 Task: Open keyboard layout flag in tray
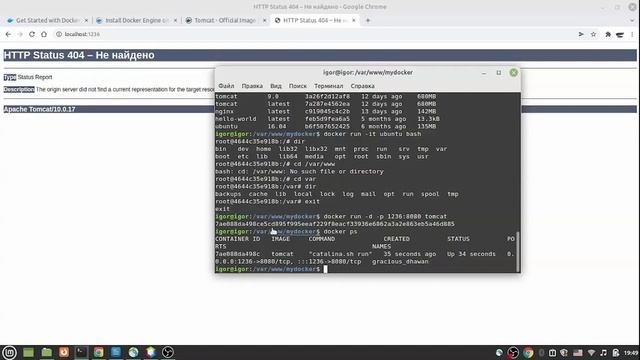point(578,353)
